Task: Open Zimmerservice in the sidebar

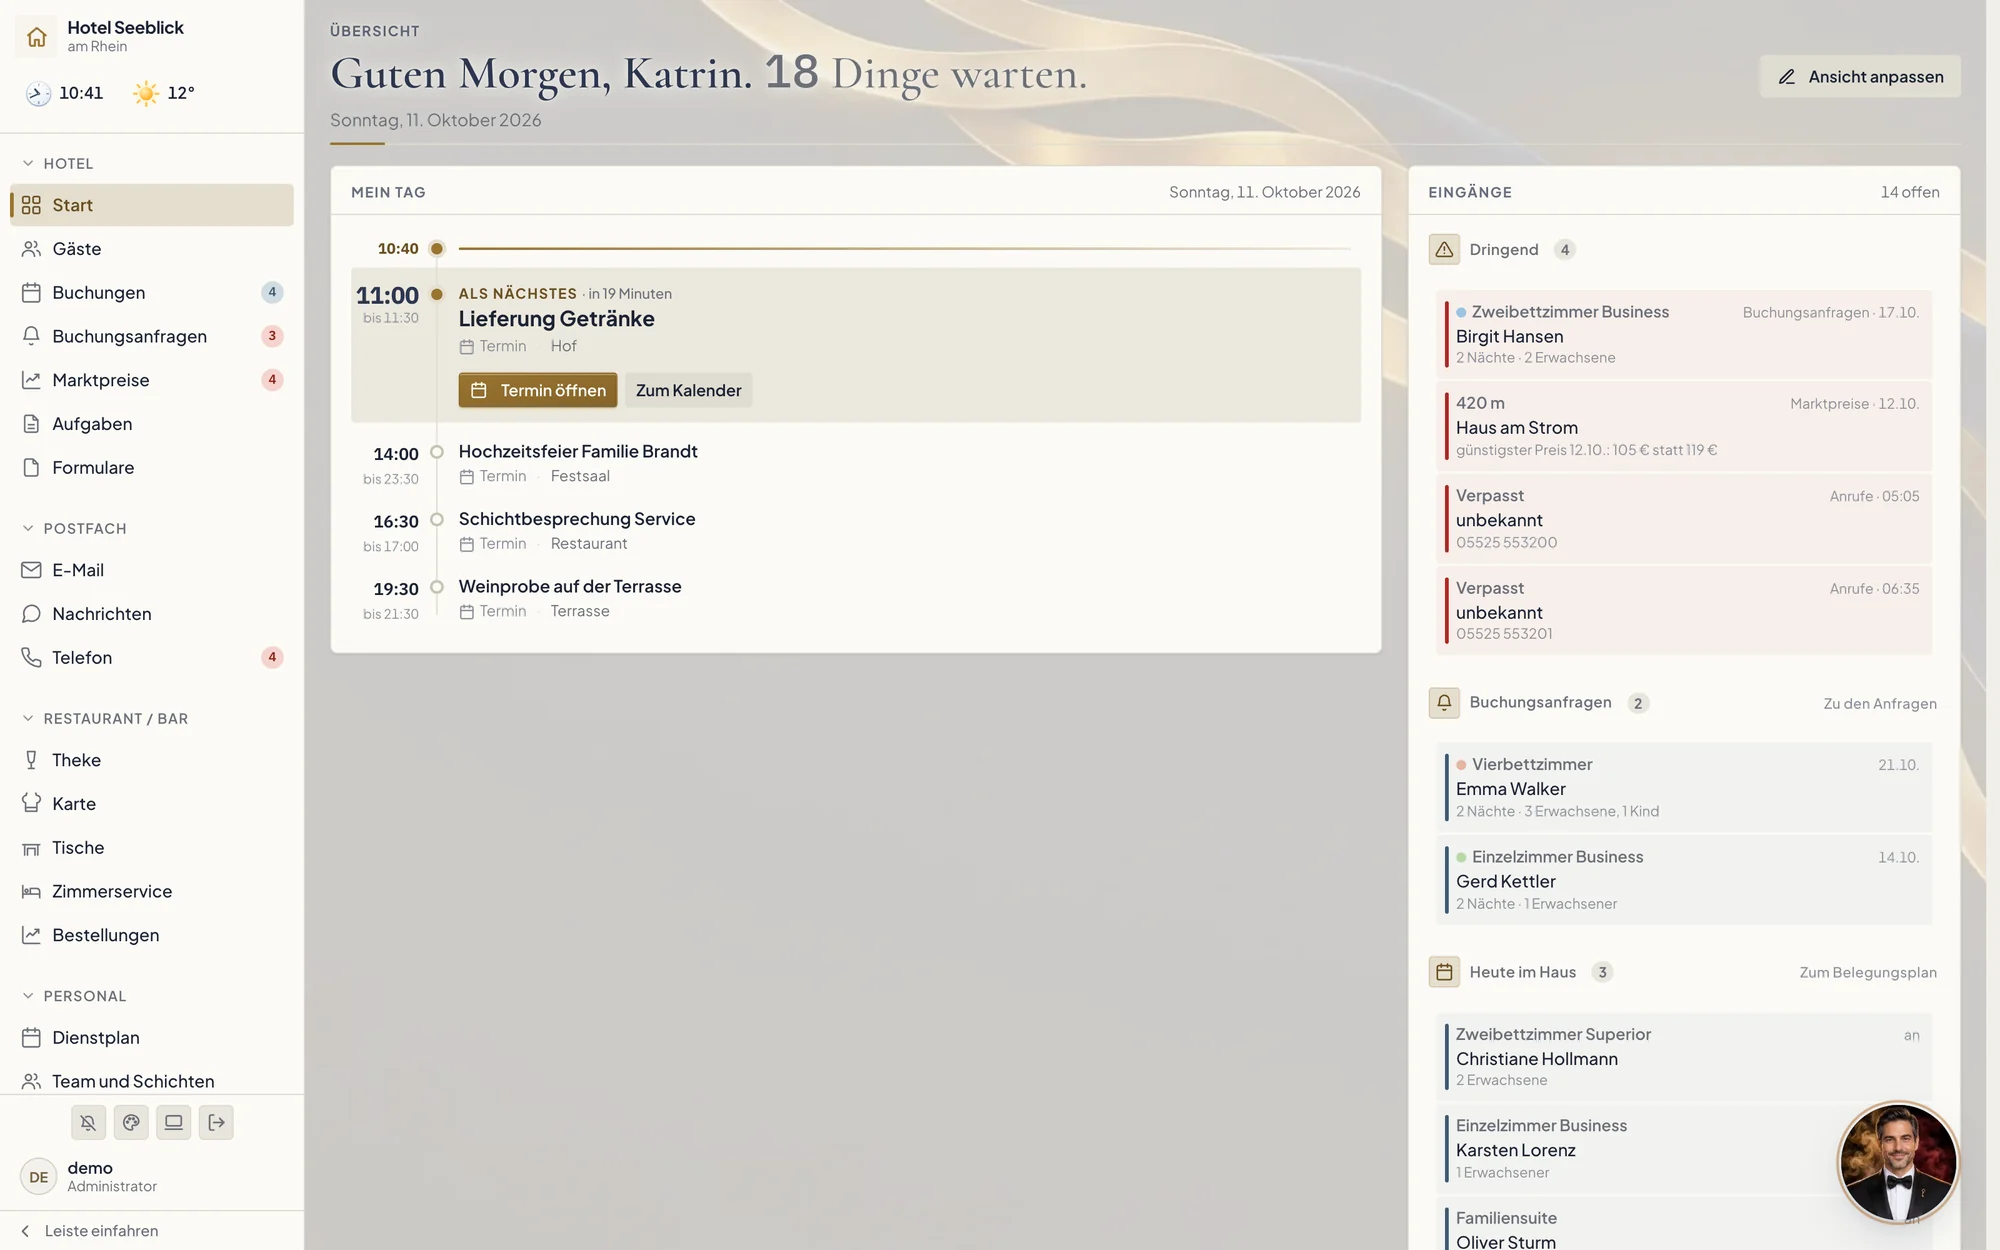Action: [152, 892]
